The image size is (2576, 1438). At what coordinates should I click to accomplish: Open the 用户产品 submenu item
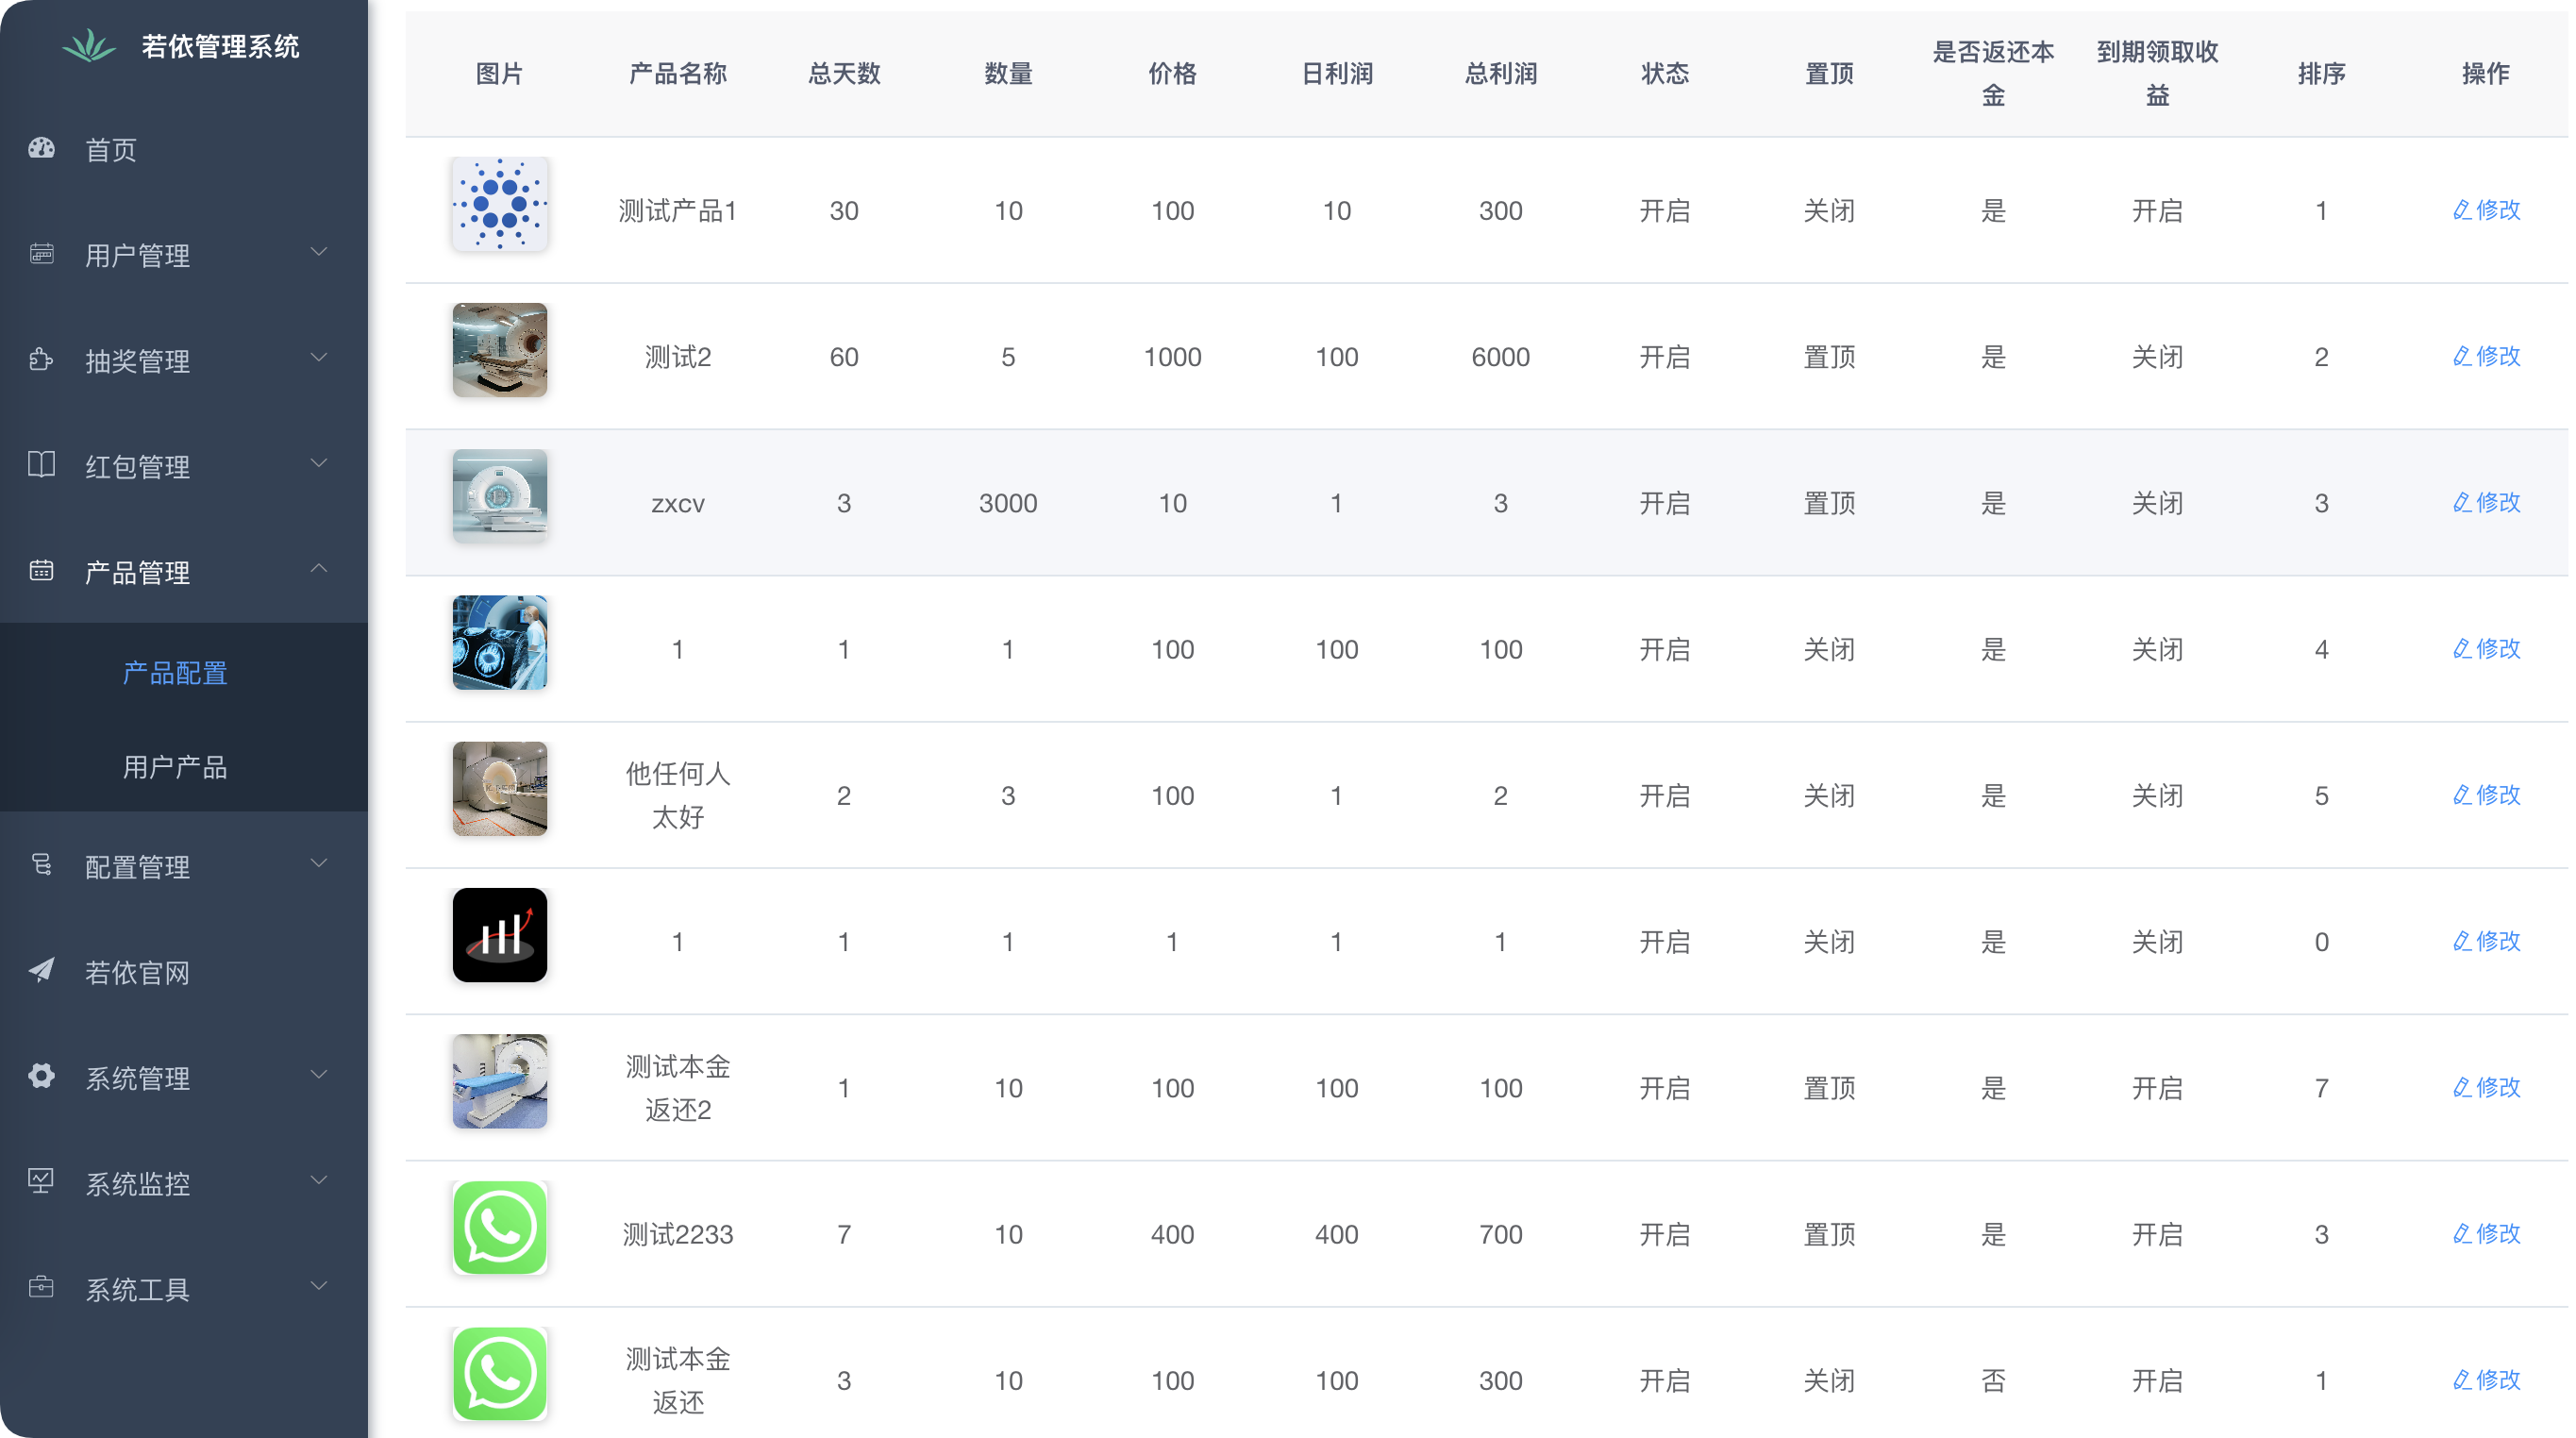[x=175, y=767]
